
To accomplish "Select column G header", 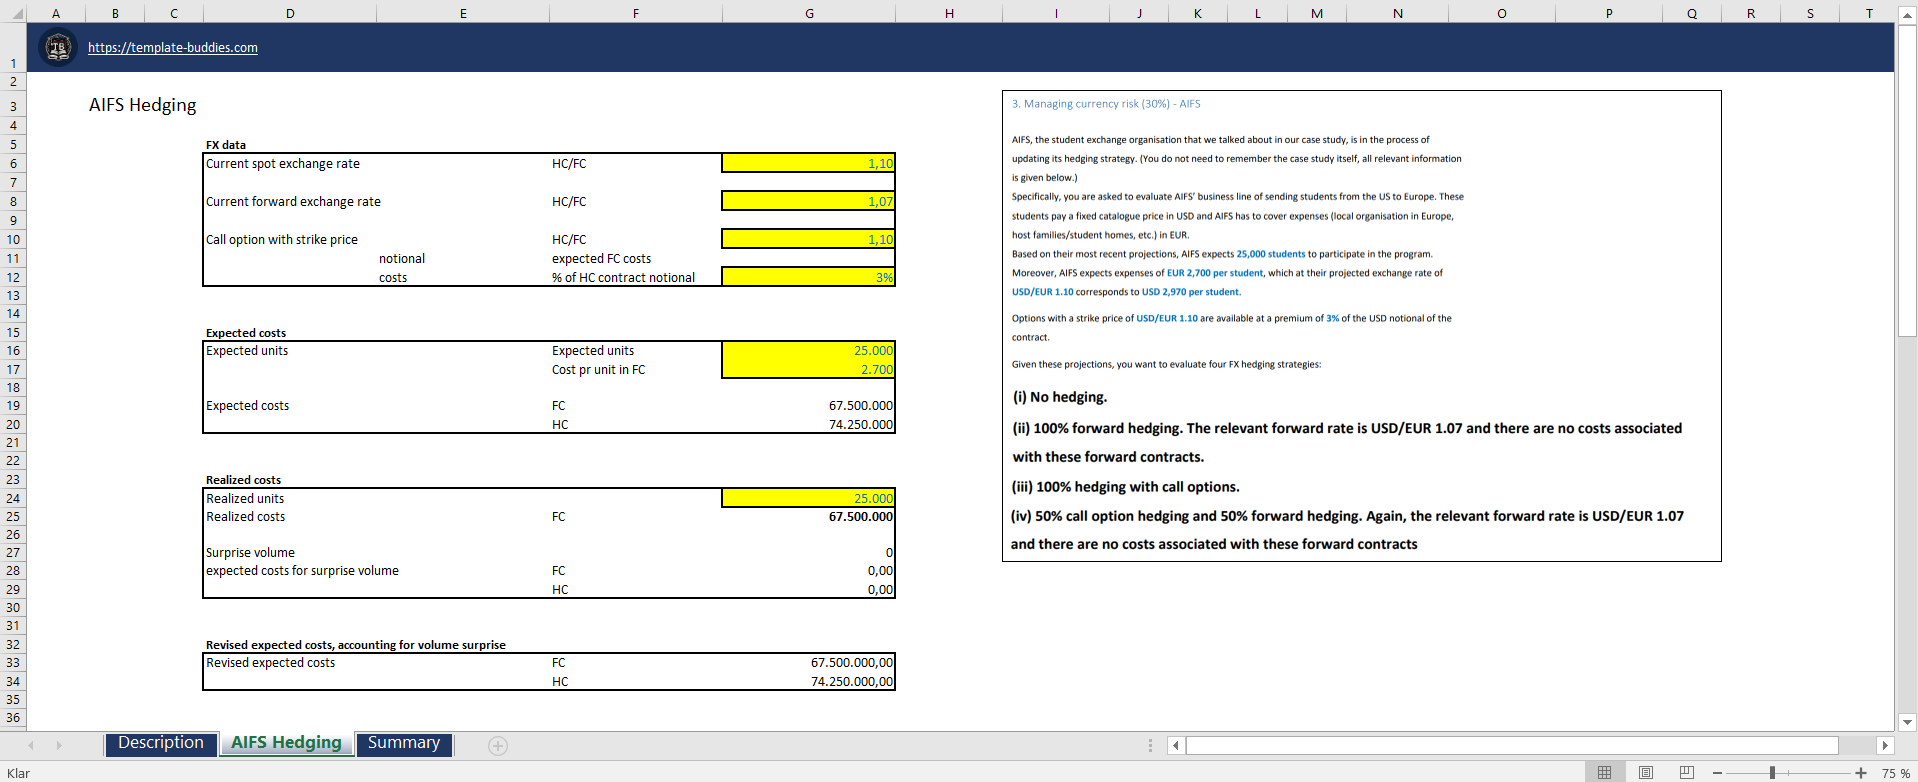I will coord(809,13).
